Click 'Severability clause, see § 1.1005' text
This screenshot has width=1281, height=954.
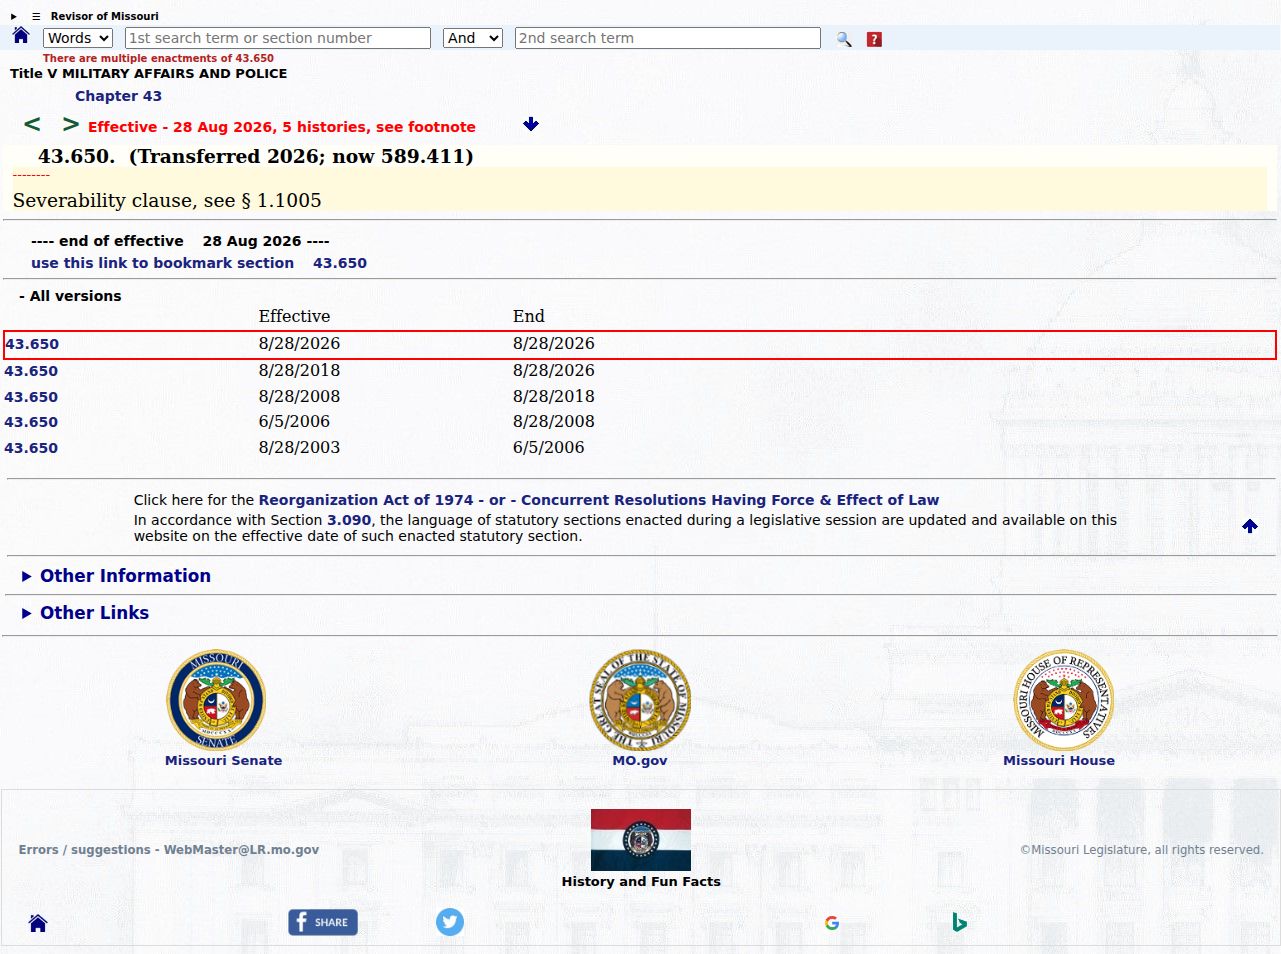pyautogui.click(x=167, y=200)
